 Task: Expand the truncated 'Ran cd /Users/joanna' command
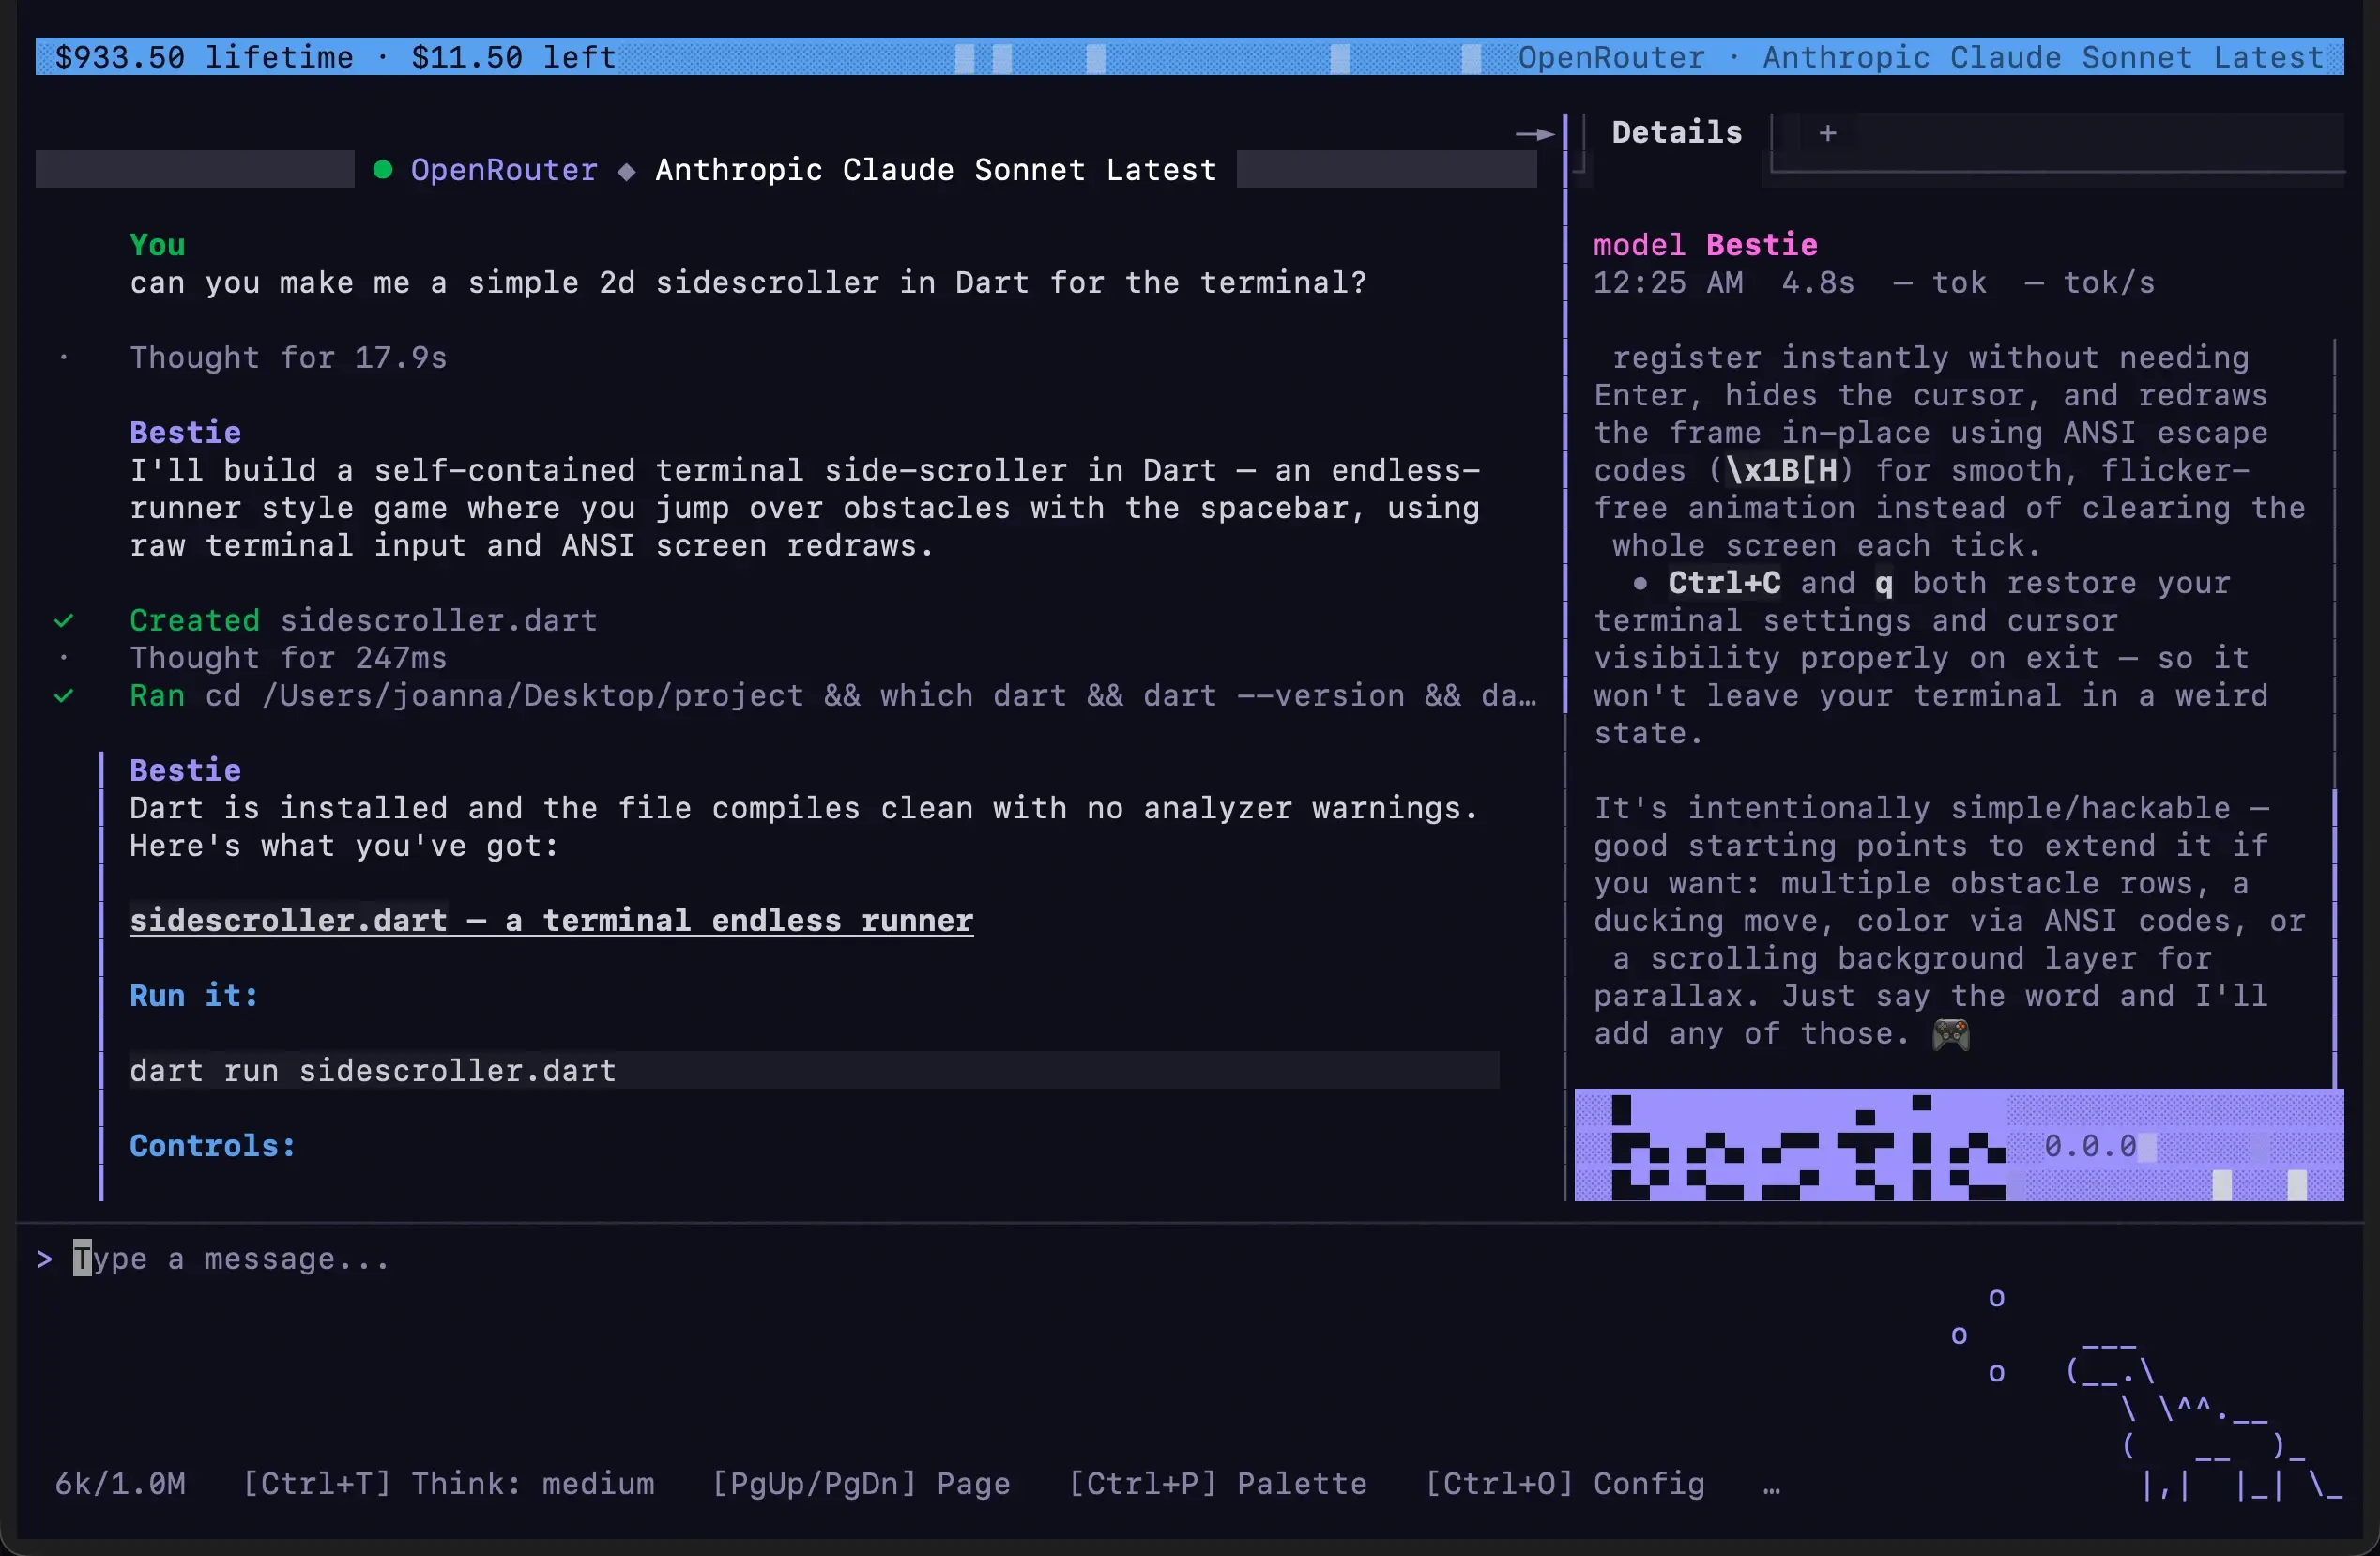tap(833, 695)
